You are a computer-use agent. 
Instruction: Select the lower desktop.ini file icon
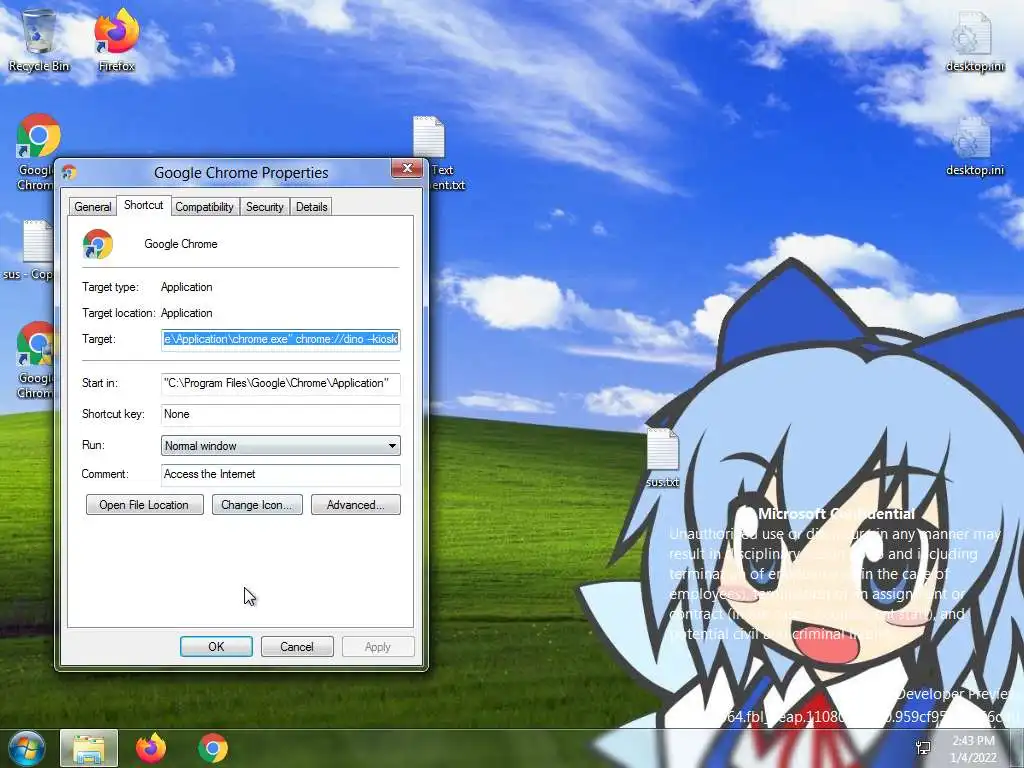click(x=974, y=146)
